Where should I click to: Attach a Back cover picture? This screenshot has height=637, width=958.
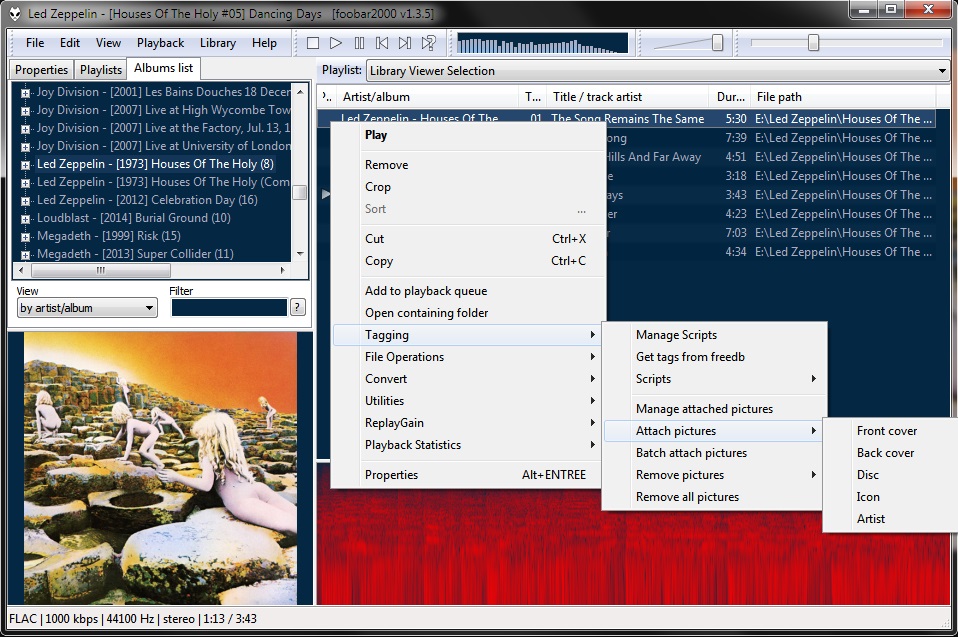click(891, 453)
